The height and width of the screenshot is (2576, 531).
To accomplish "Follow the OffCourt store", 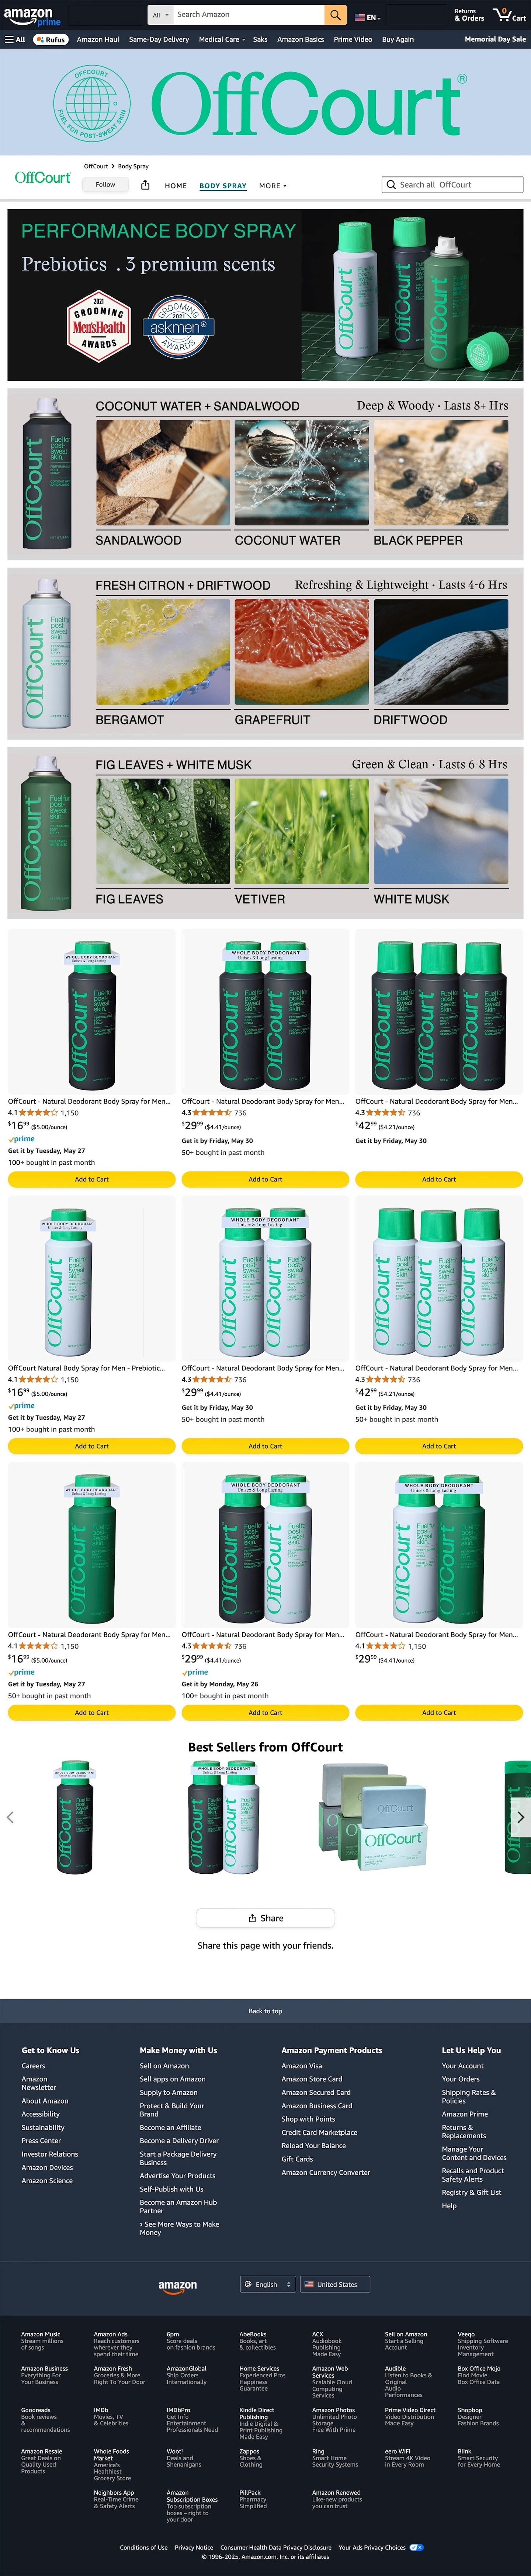I will point(105,185).
